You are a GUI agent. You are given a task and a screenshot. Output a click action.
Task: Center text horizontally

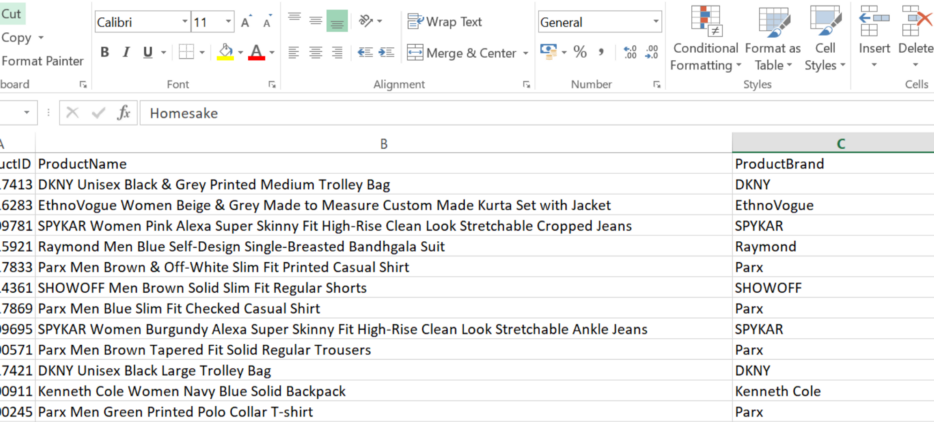coord(316,52)
